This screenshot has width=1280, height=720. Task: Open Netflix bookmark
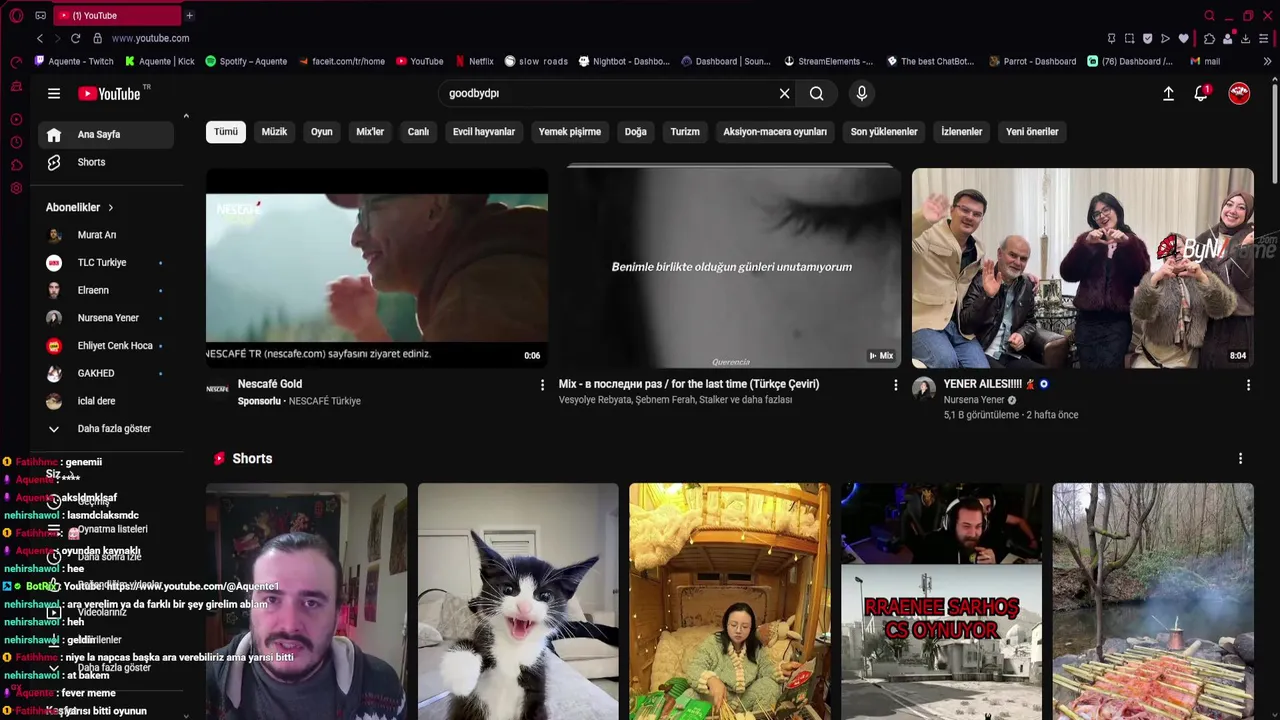pos(474,61)
